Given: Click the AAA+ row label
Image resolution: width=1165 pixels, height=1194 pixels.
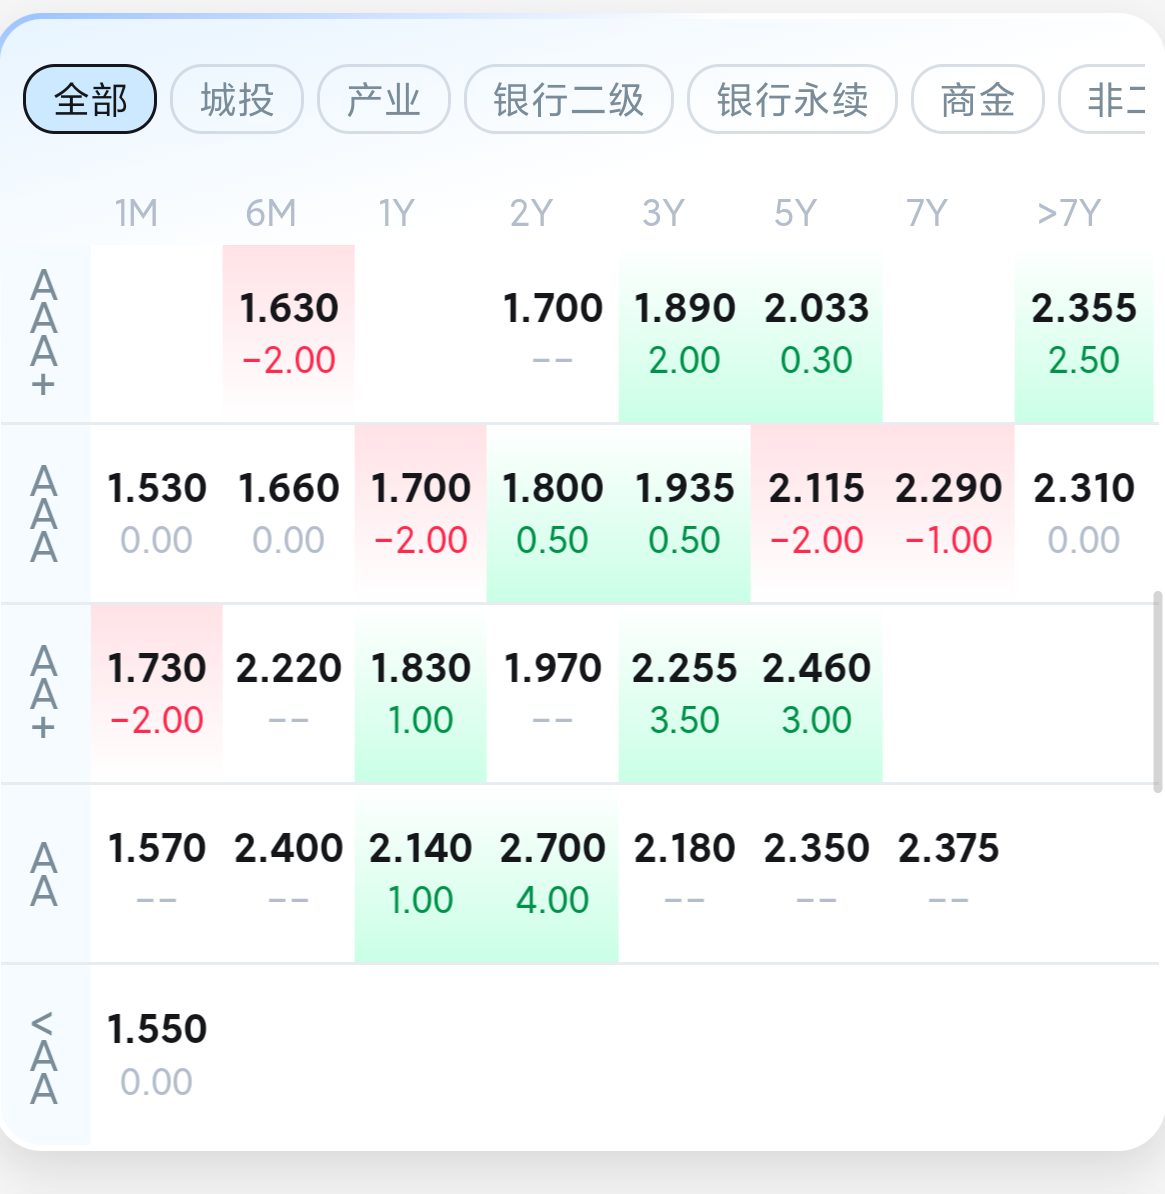Looking at the screenshot, I should (x=44, y=333).
